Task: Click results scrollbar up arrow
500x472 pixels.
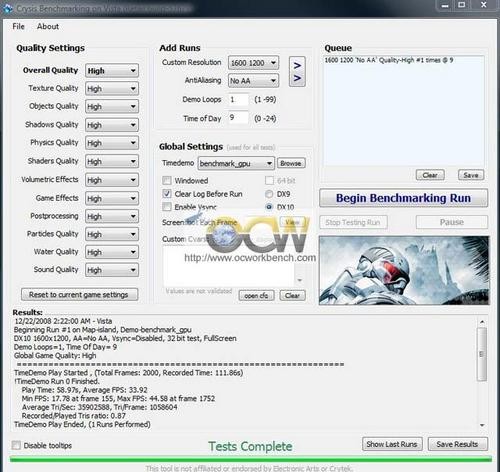Action: [x=482, y=322]
